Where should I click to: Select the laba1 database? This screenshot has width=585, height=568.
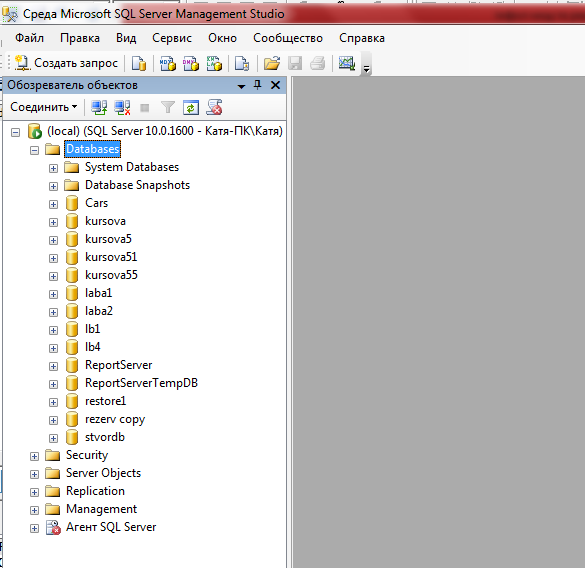(x=98, y=293)
